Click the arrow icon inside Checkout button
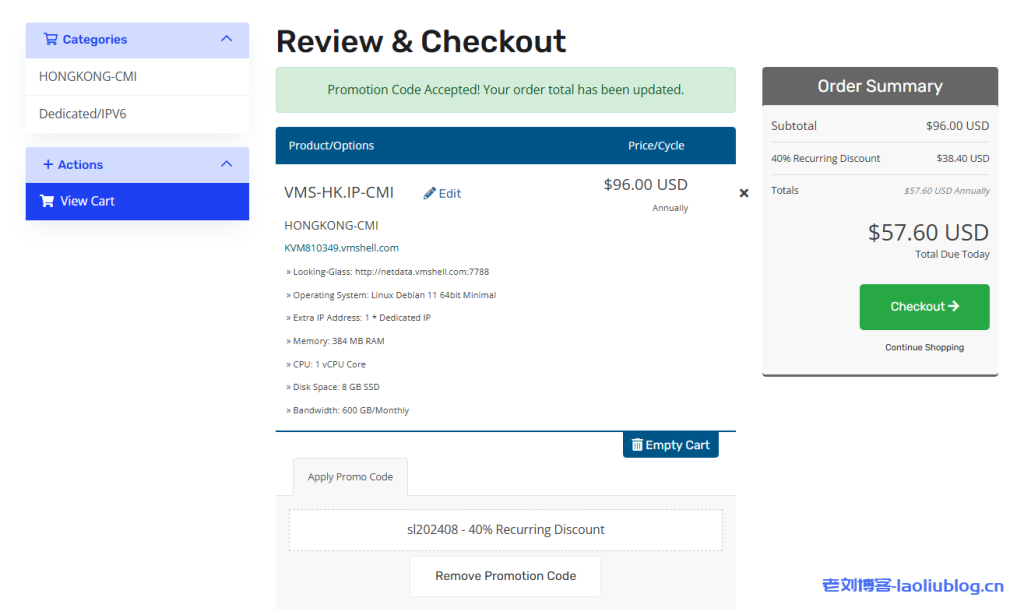The height and width of the screenshot is (615, 1024). coord(954,307)
